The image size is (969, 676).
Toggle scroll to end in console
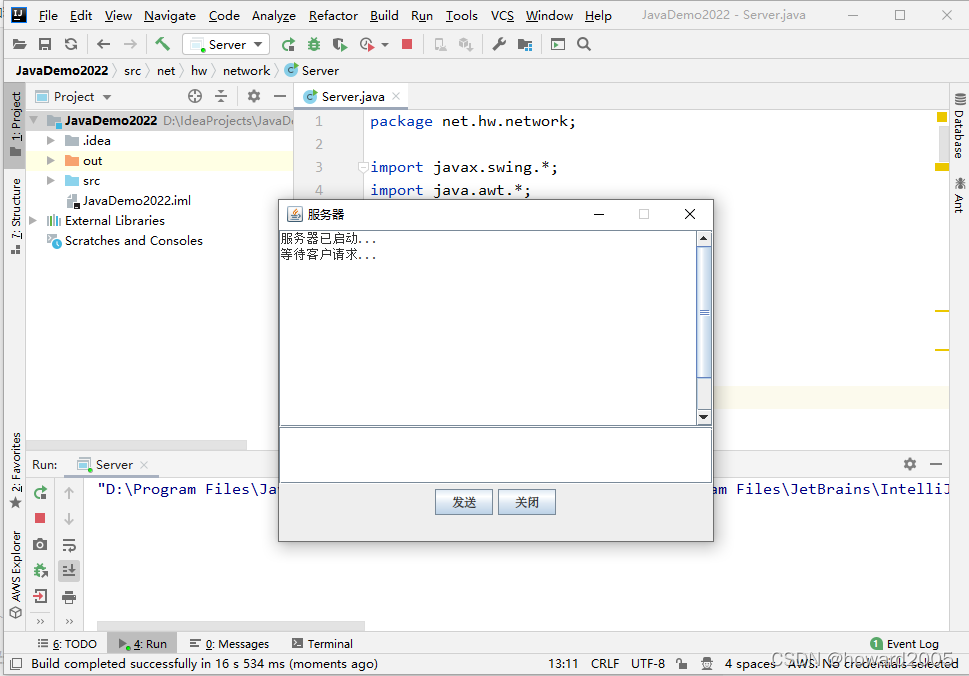pos(69,570)
